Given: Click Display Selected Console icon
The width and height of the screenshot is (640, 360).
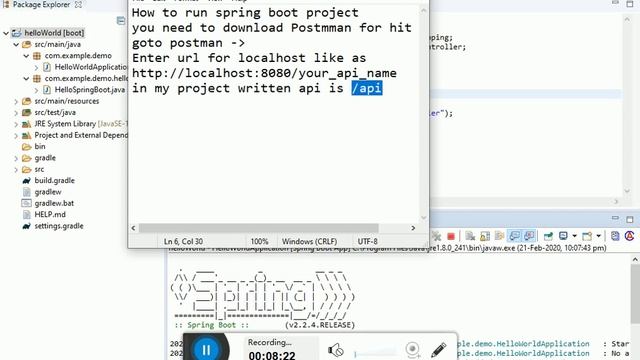Looking at the screenshot, I should point(563,236).
